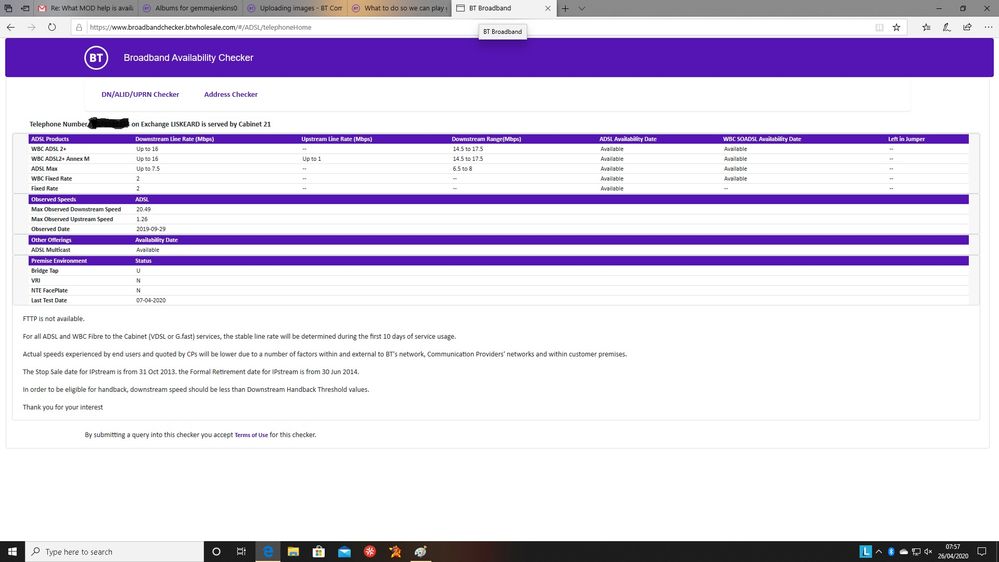Click the last test date 07-04-2020
Image resolution: width=999 pixels, height=562 pixels.
pyautogui.click(x=151, y=301)
